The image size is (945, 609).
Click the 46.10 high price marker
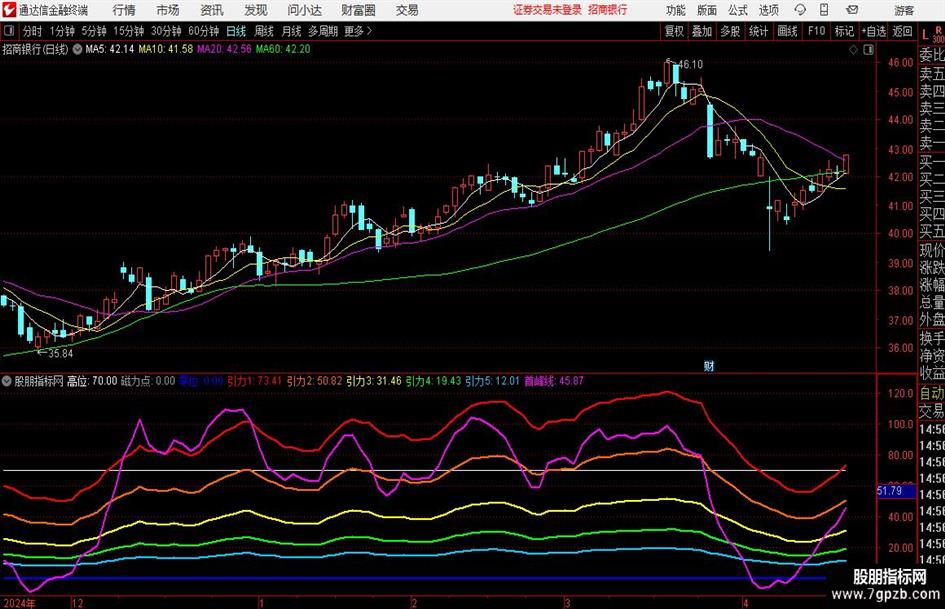690,64
